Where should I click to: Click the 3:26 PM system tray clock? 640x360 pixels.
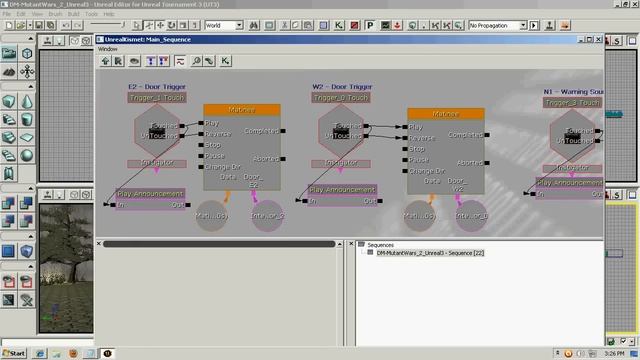coord(615,353)
